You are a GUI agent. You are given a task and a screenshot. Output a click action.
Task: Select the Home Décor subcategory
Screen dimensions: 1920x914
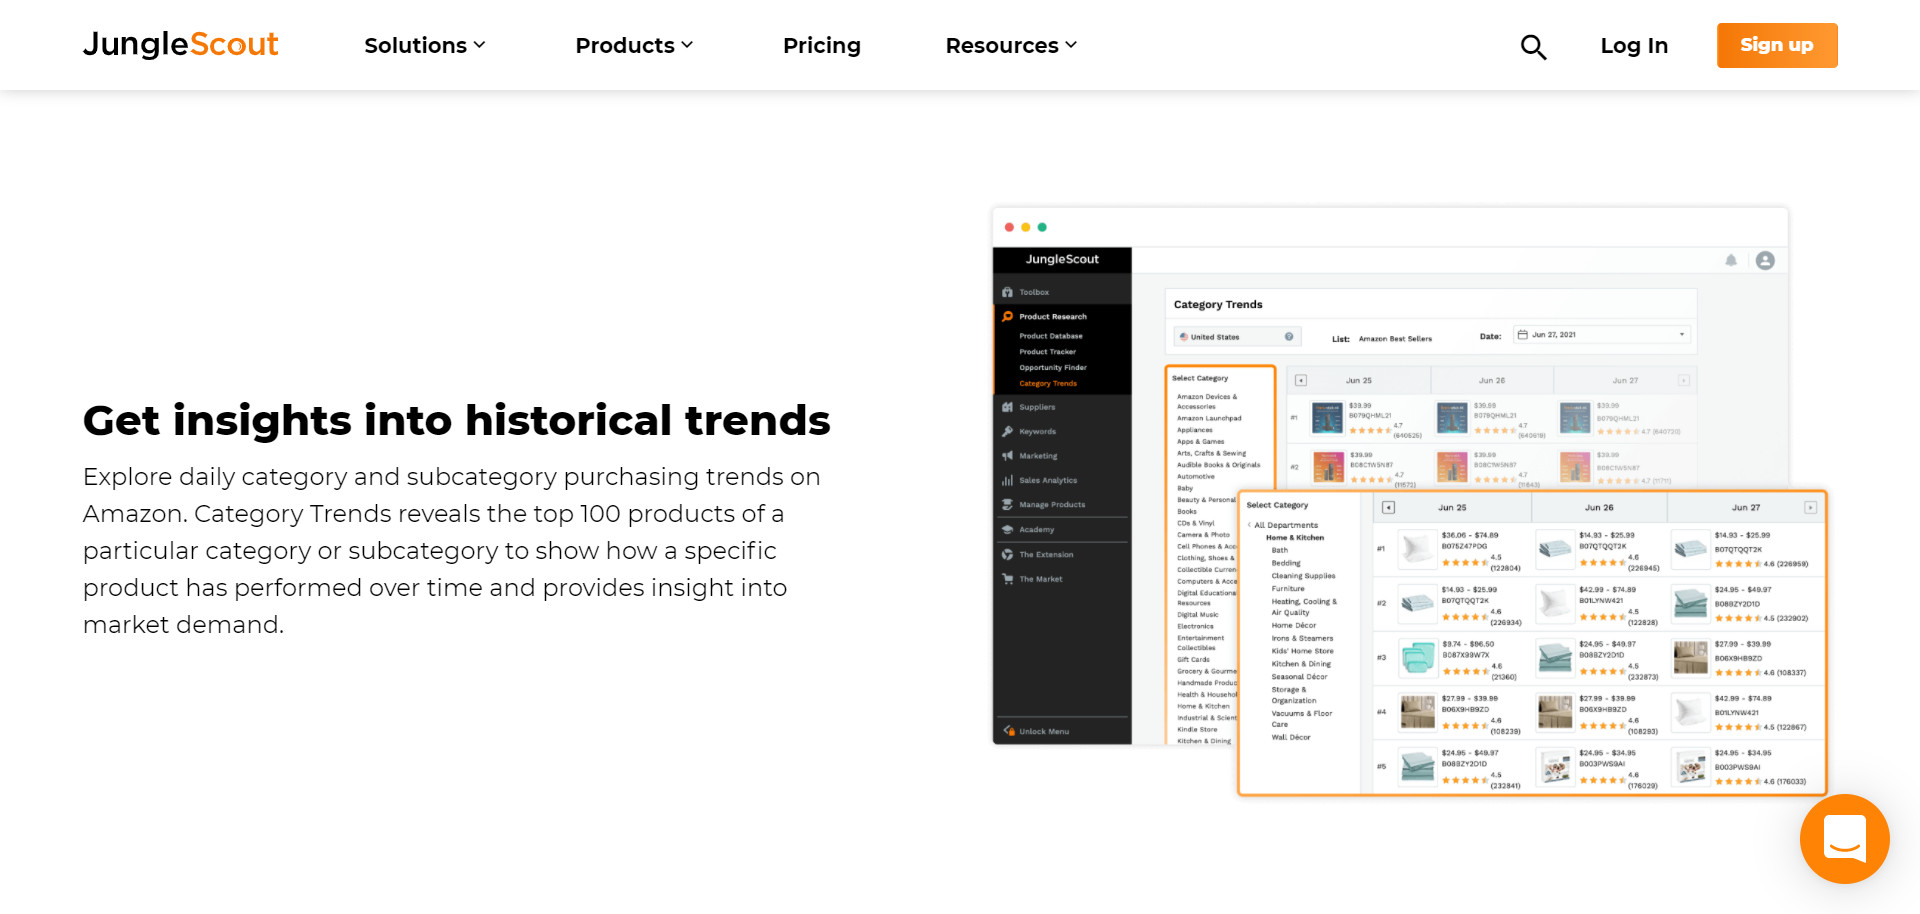click(x=1294, y=625)
